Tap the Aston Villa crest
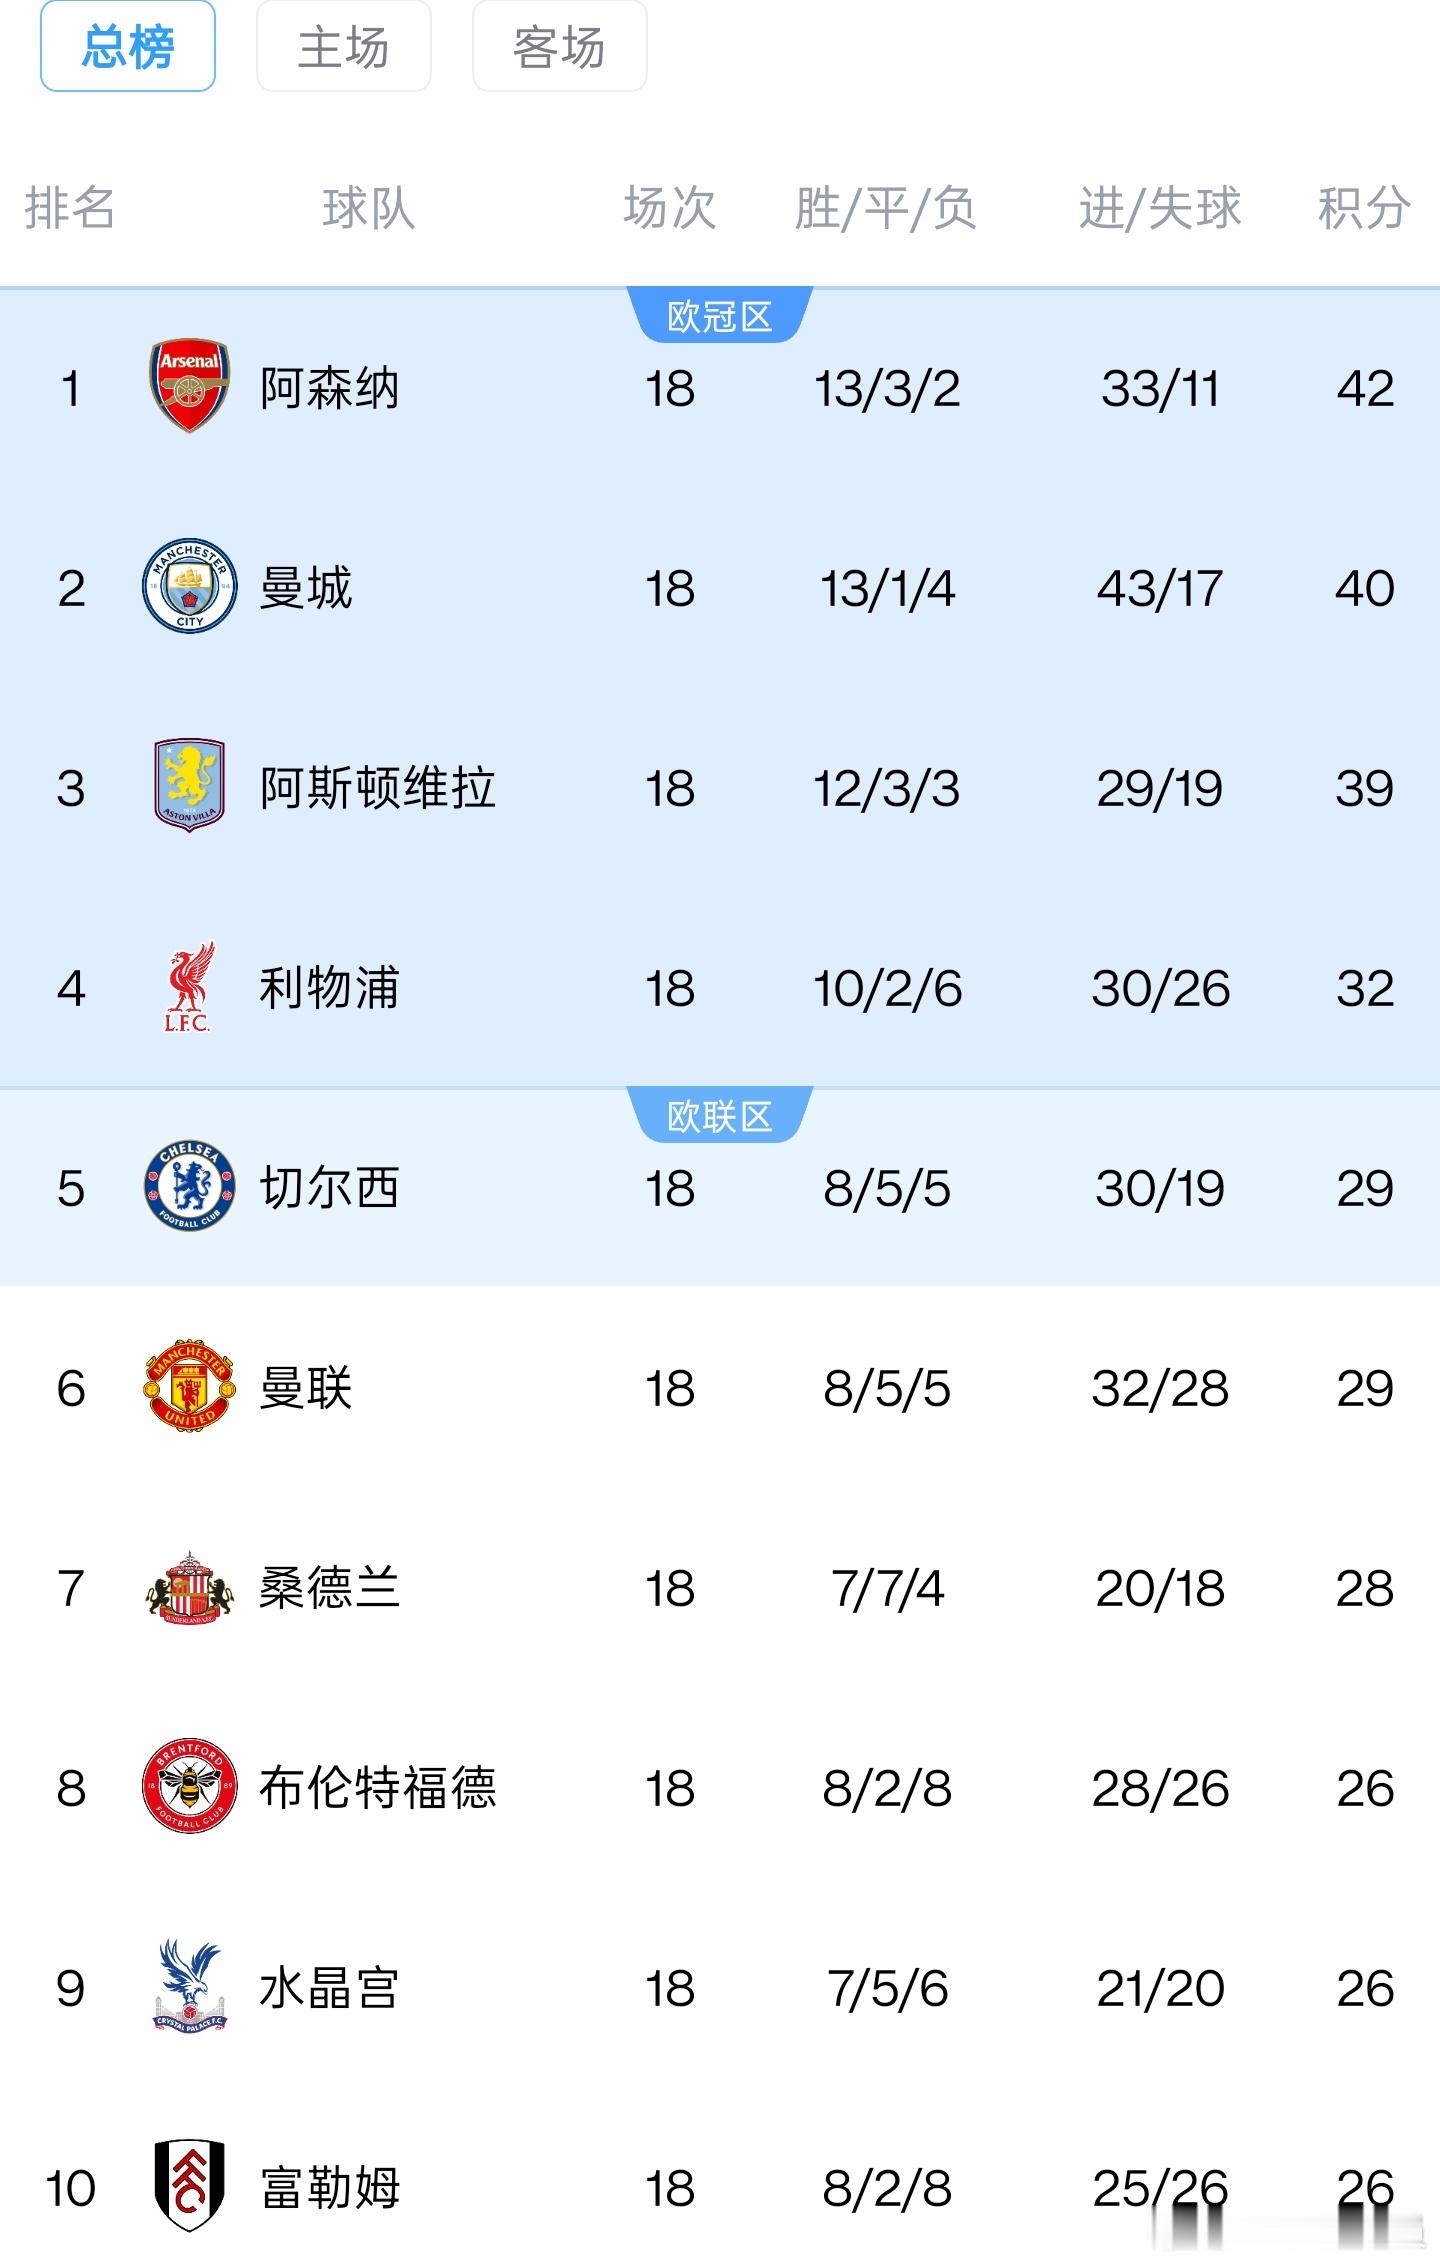The width and height of the screenshot is (1440, 2264). click(x=189, y=787)
